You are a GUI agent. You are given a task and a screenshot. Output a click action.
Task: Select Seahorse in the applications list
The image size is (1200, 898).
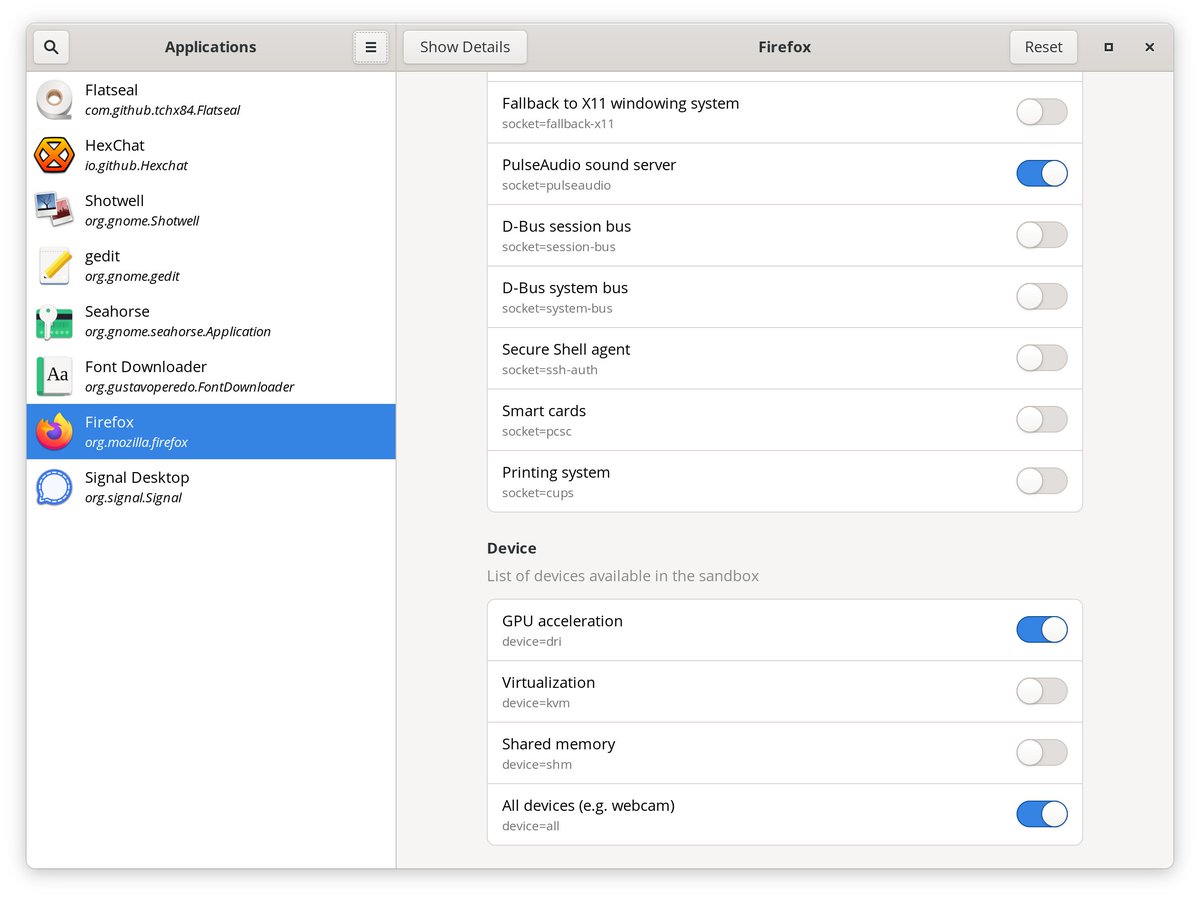(x=211, y=321)
